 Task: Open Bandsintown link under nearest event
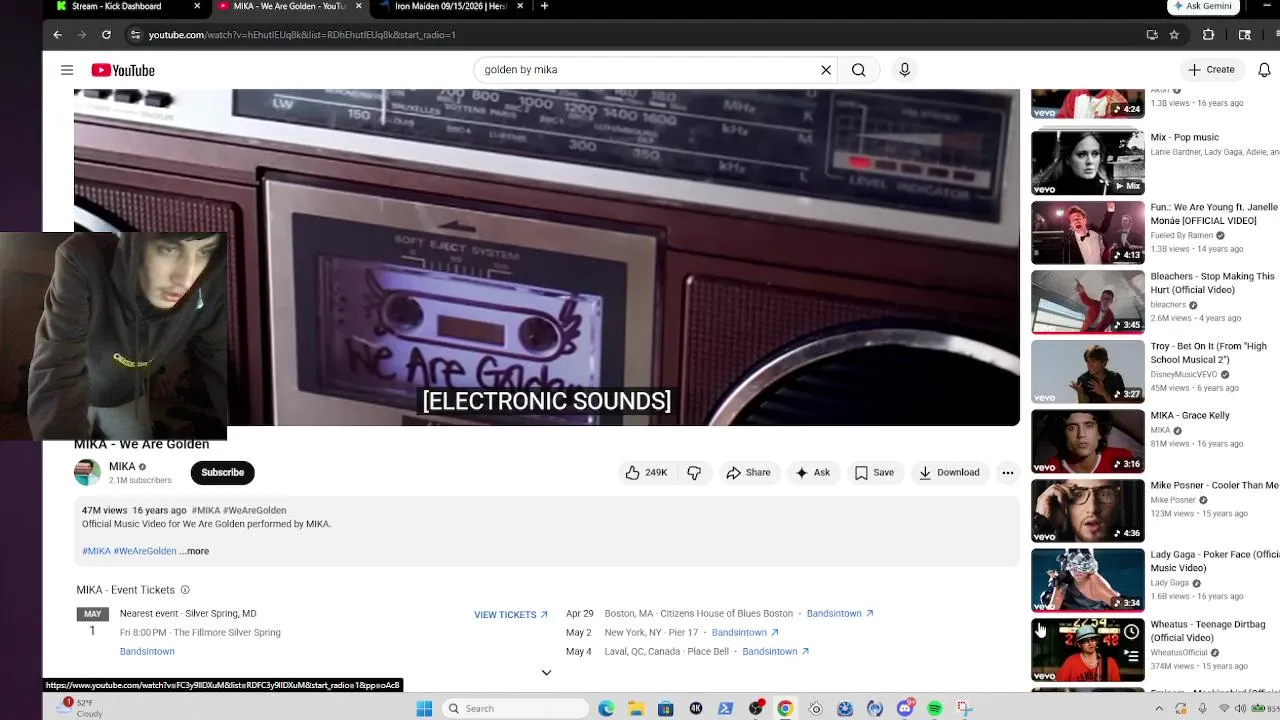tap(147, 652)
